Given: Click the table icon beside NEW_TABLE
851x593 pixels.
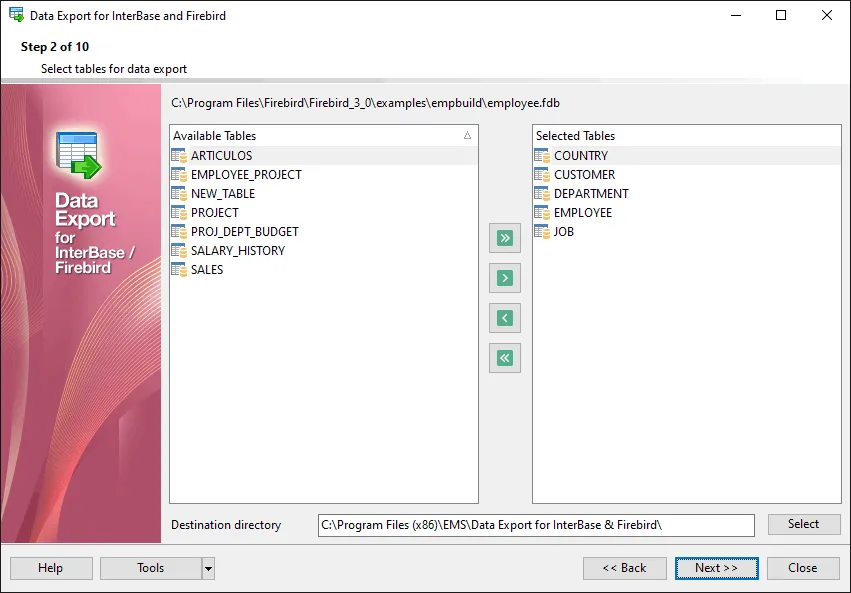Looking at the screenshot, I should tap(179, 194).
